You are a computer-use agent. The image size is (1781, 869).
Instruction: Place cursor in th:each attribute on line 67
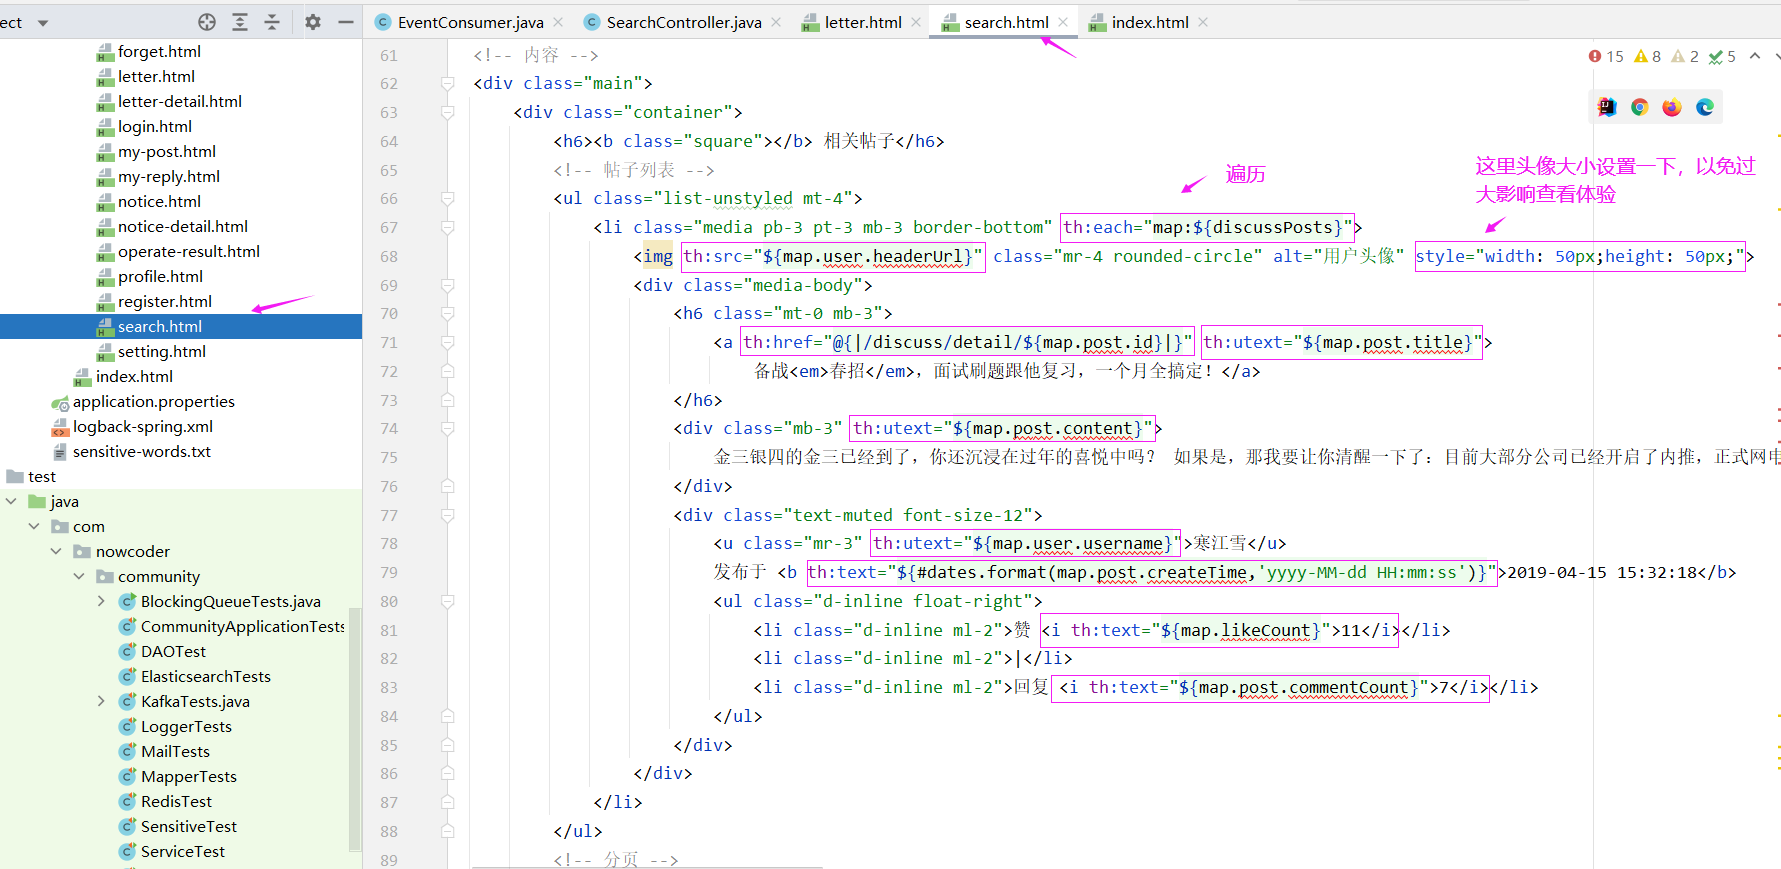pos(1207,228)
